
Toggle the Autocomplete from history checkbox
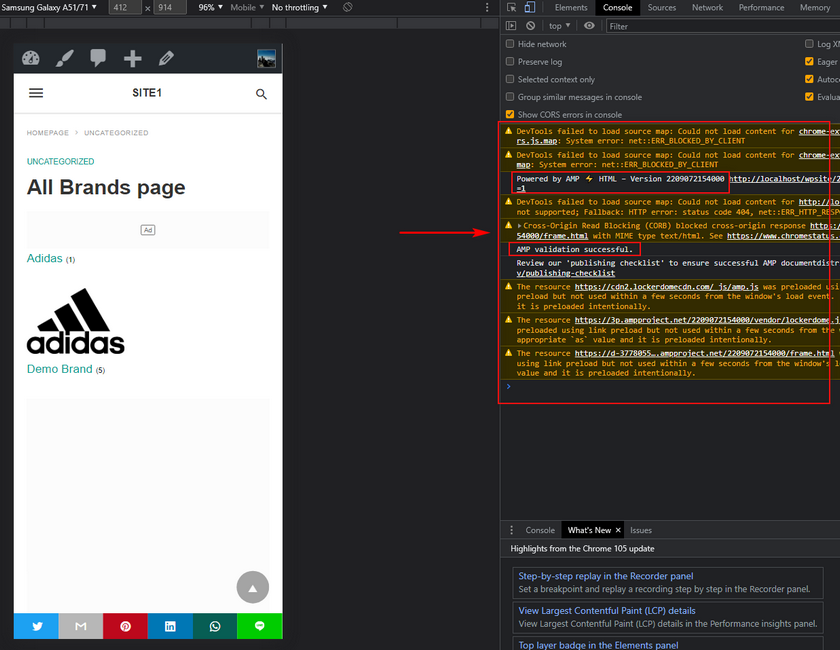pyautogui.click(x=809, y=79)
